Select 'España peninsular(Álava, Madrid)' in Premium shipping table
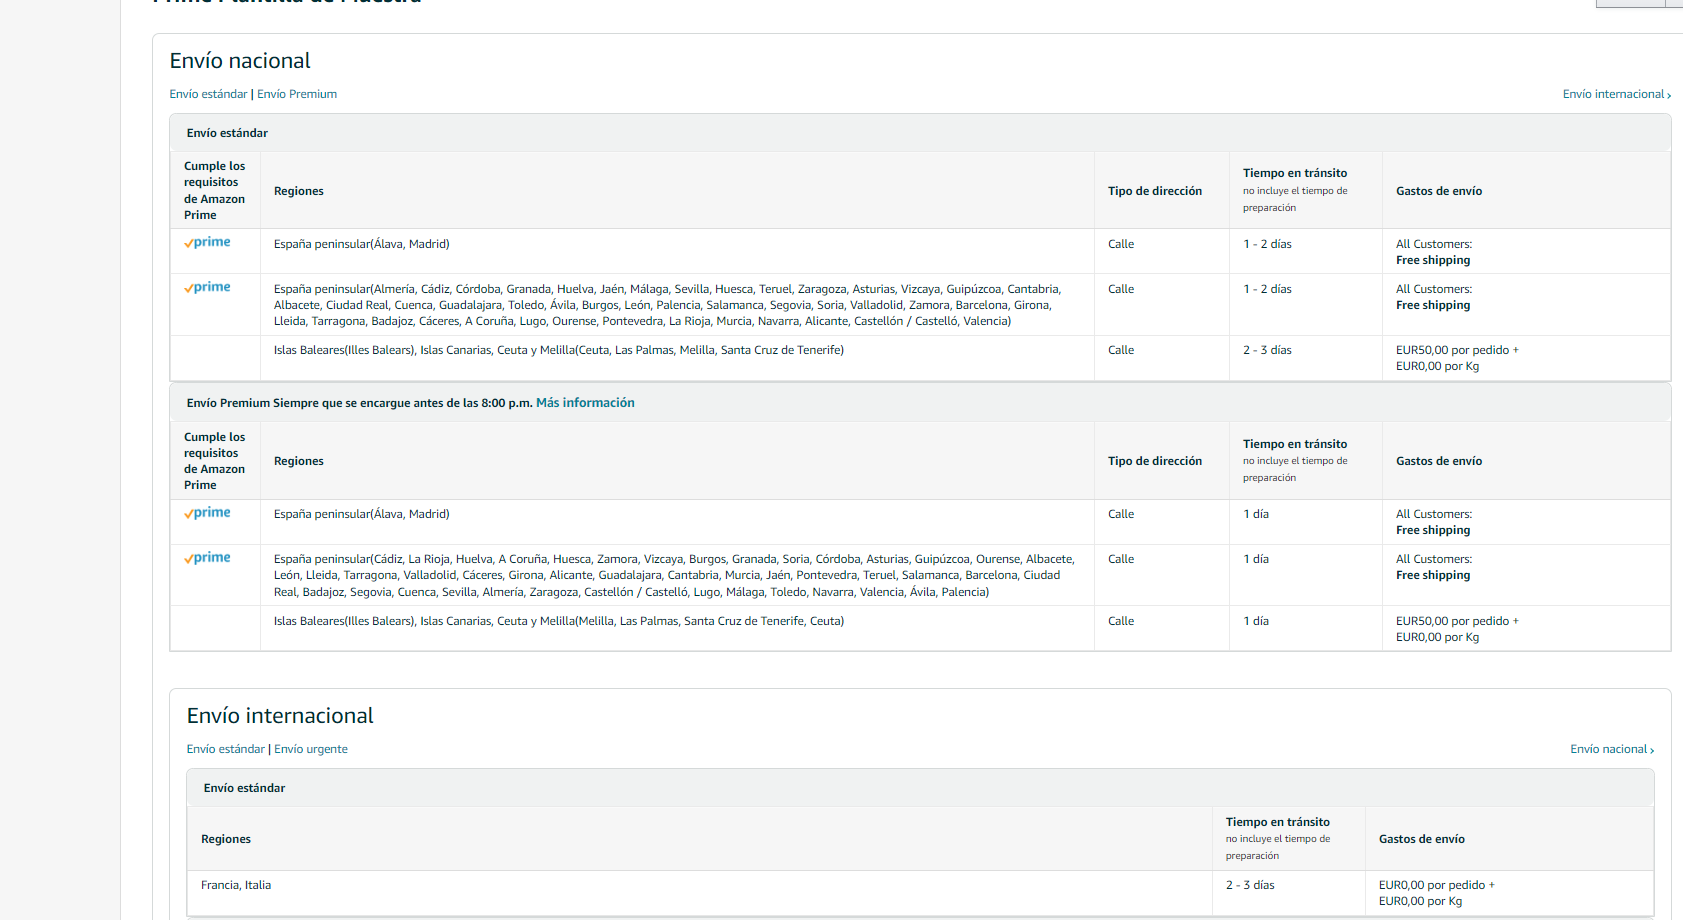Image resolution: width=1683 pixels, height=920 pixels. (x=361, y=514)
